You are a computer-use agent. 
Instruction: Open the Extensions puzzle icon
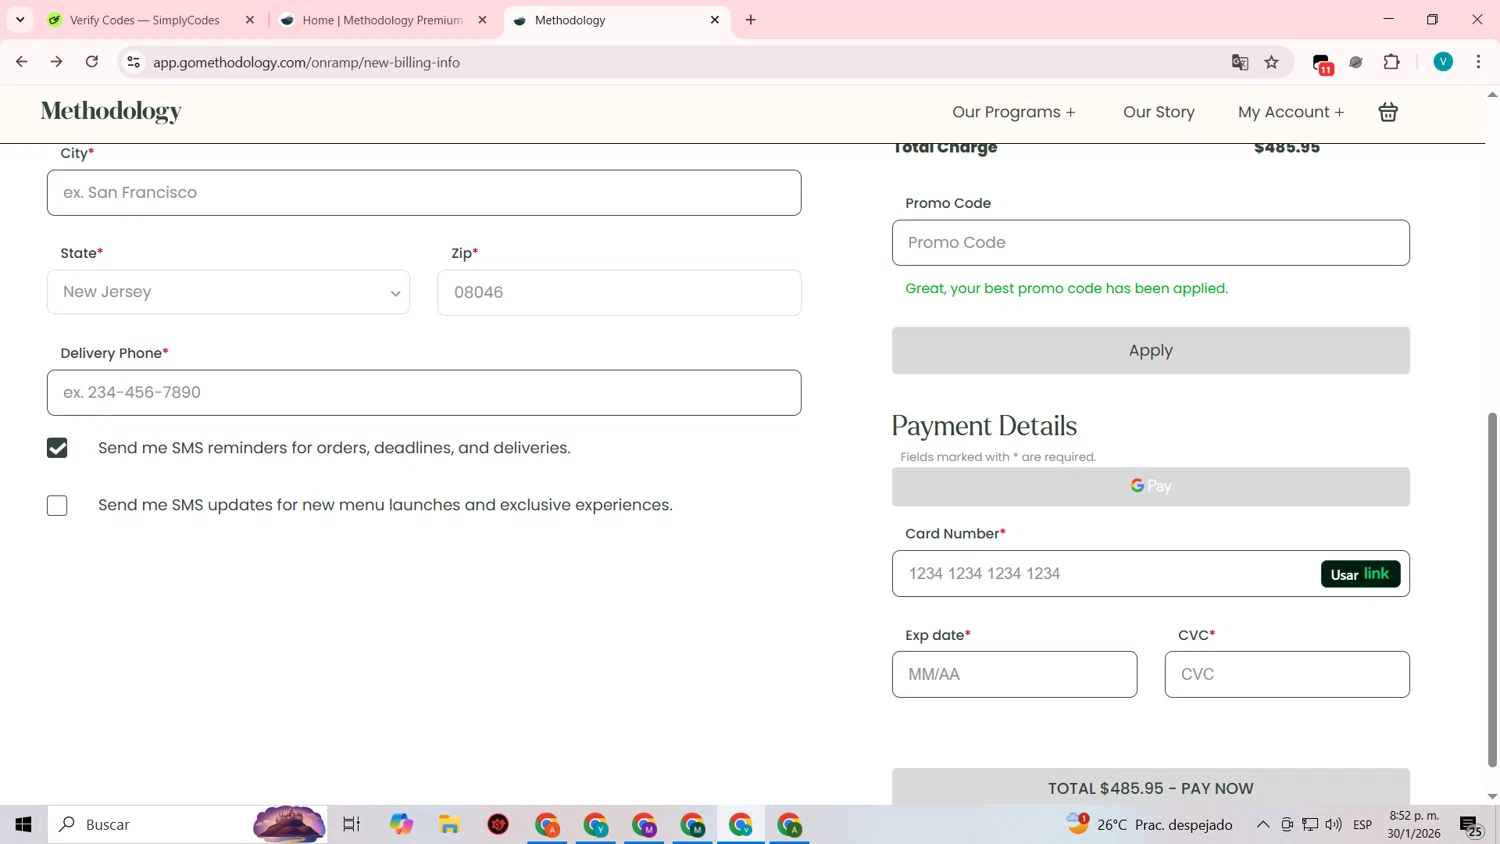1391,62
